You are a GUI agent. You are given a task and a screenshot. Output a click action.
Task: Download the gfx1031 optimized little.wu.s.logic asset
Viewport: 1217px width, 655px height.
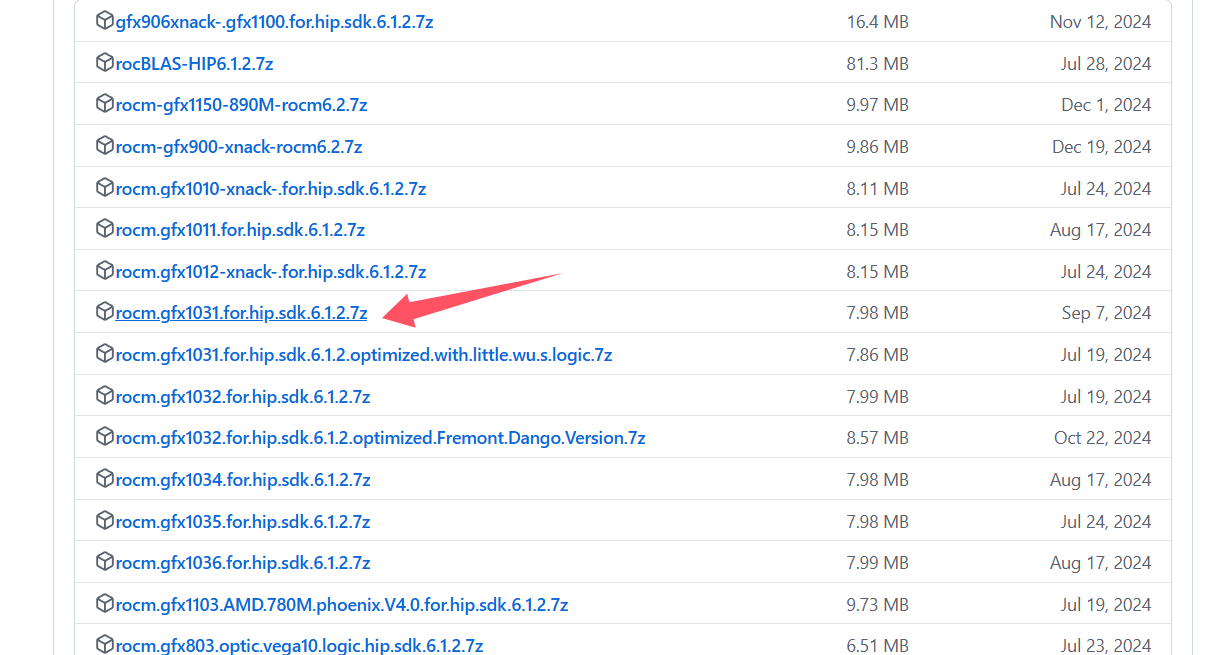364,355
